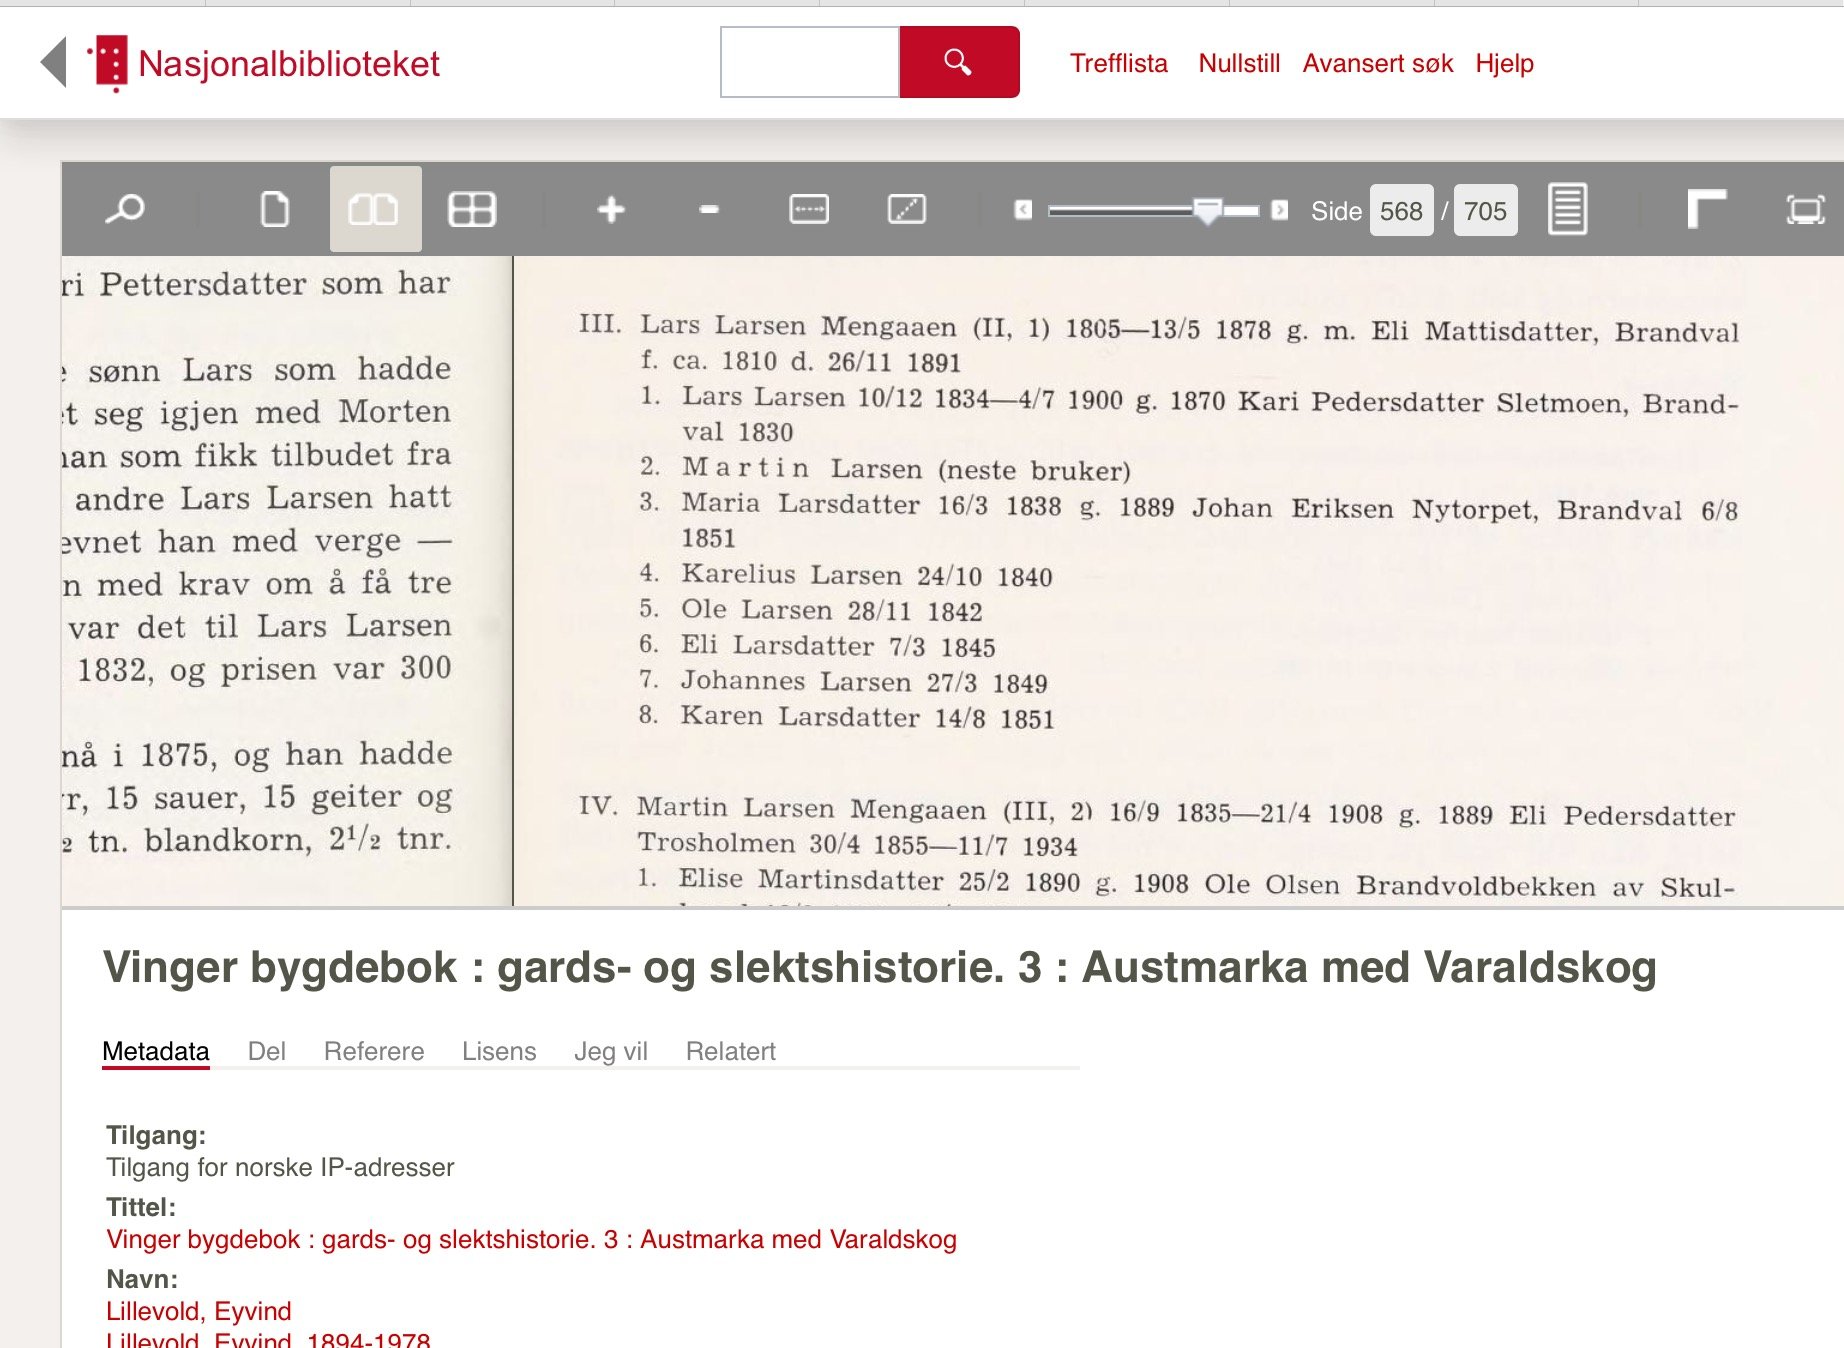
Task: Open Avansert søk link
Action: pos(1377,63)
